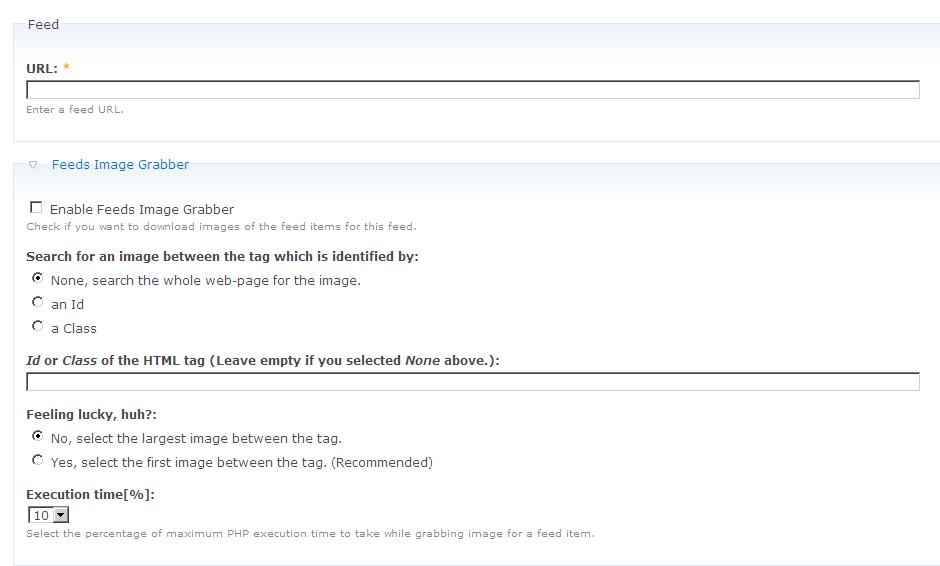Click the 'Execution time[%]:' label
940x566 pixels.
(90, 495)
